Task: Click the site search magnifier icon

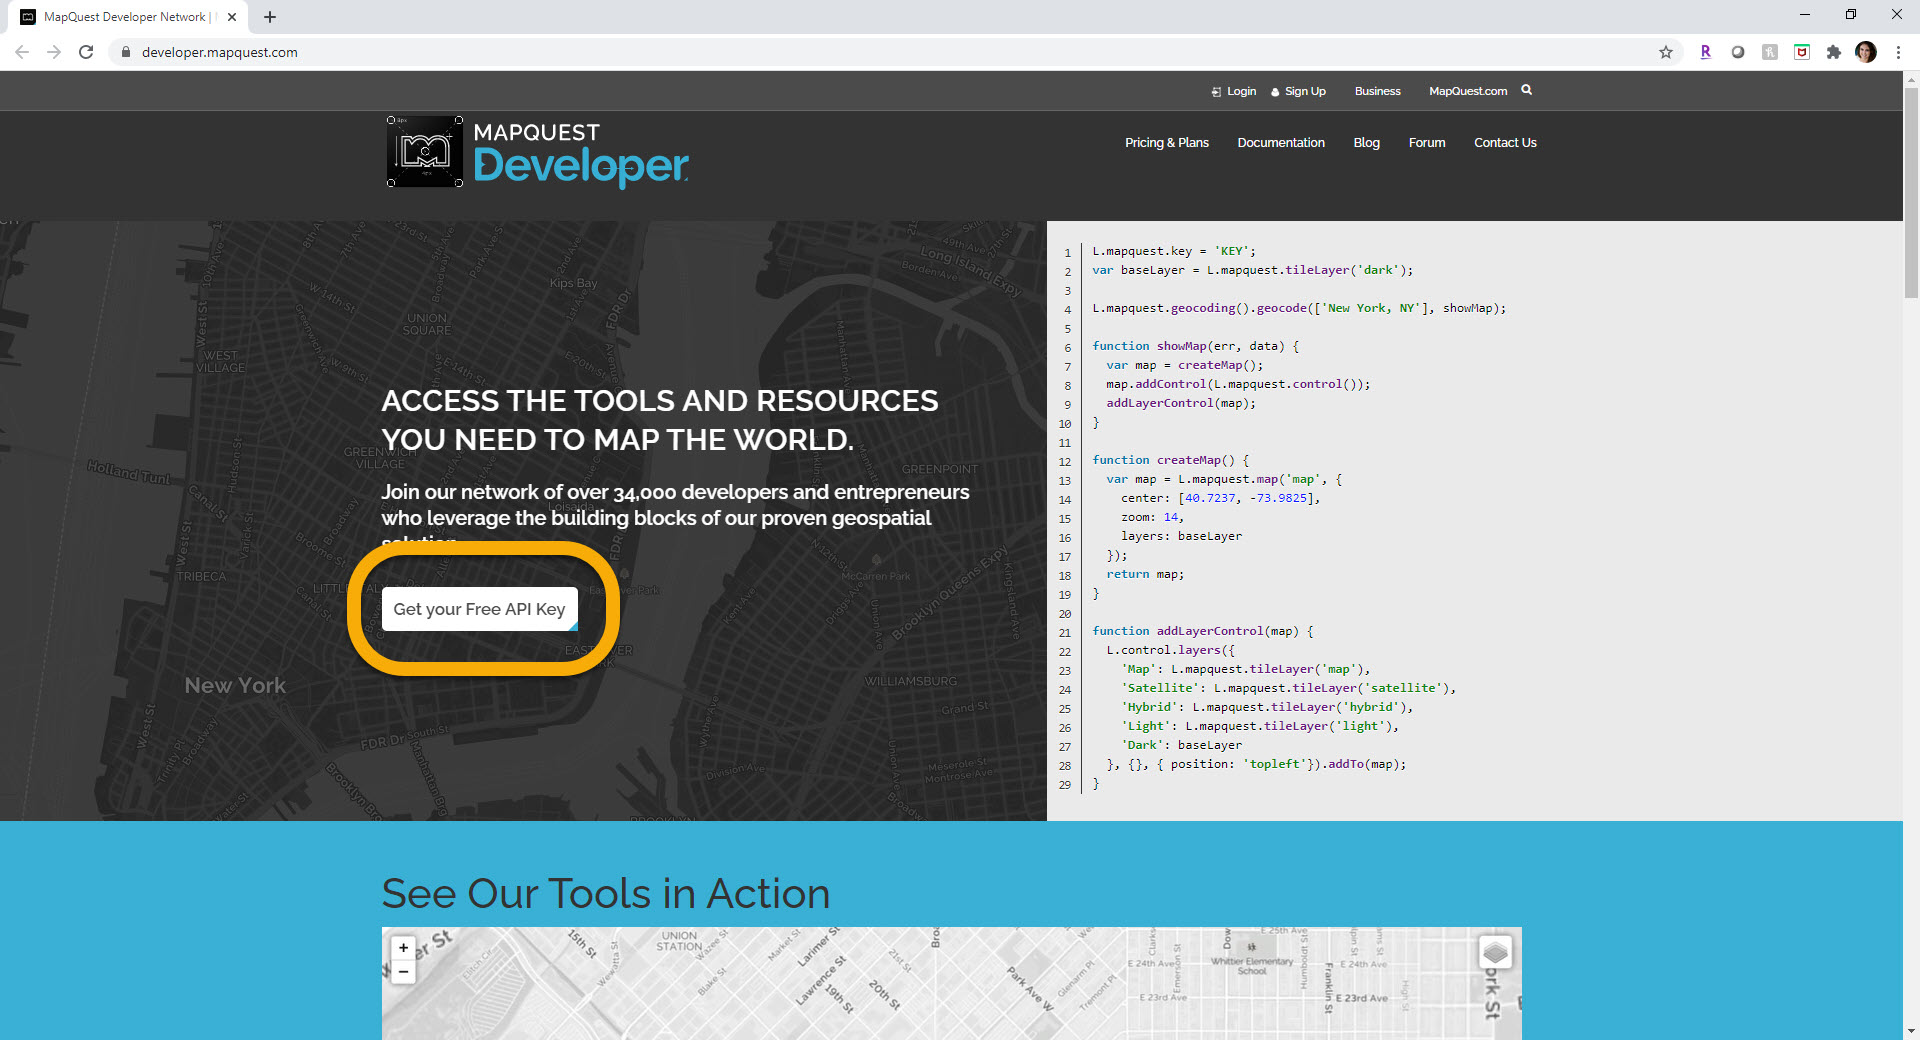Action: (x=1527, y=90)
